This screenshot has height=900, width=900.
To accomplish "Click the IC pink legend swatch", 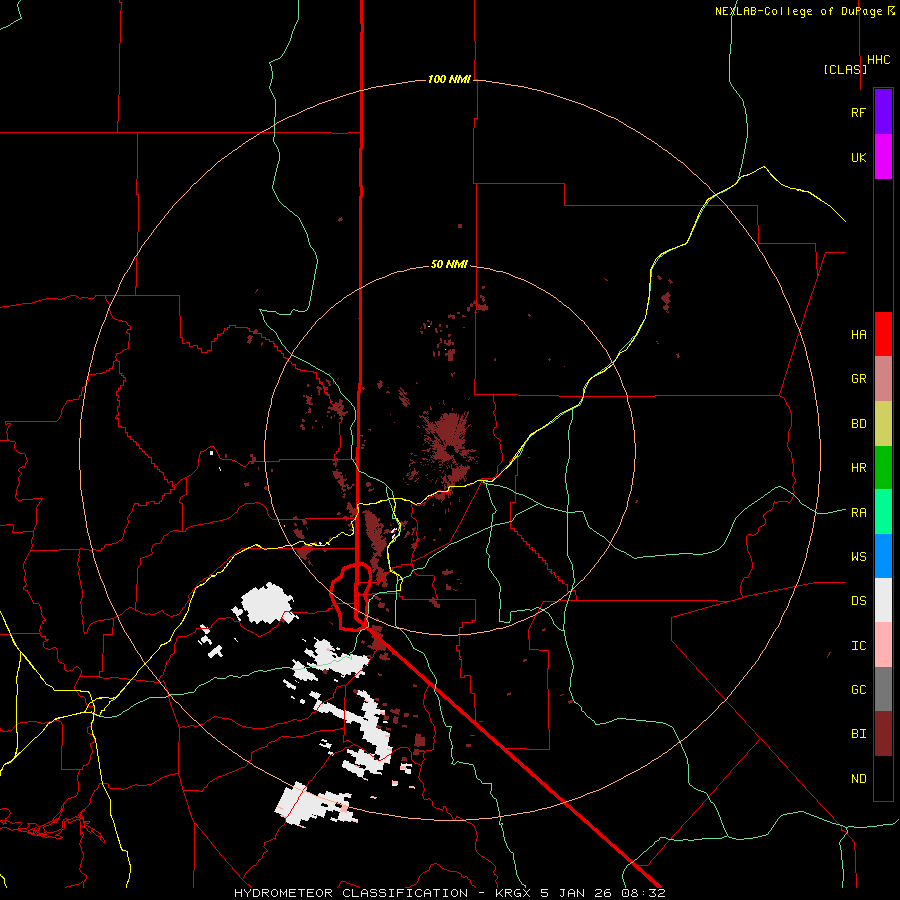I will (883, 645).
